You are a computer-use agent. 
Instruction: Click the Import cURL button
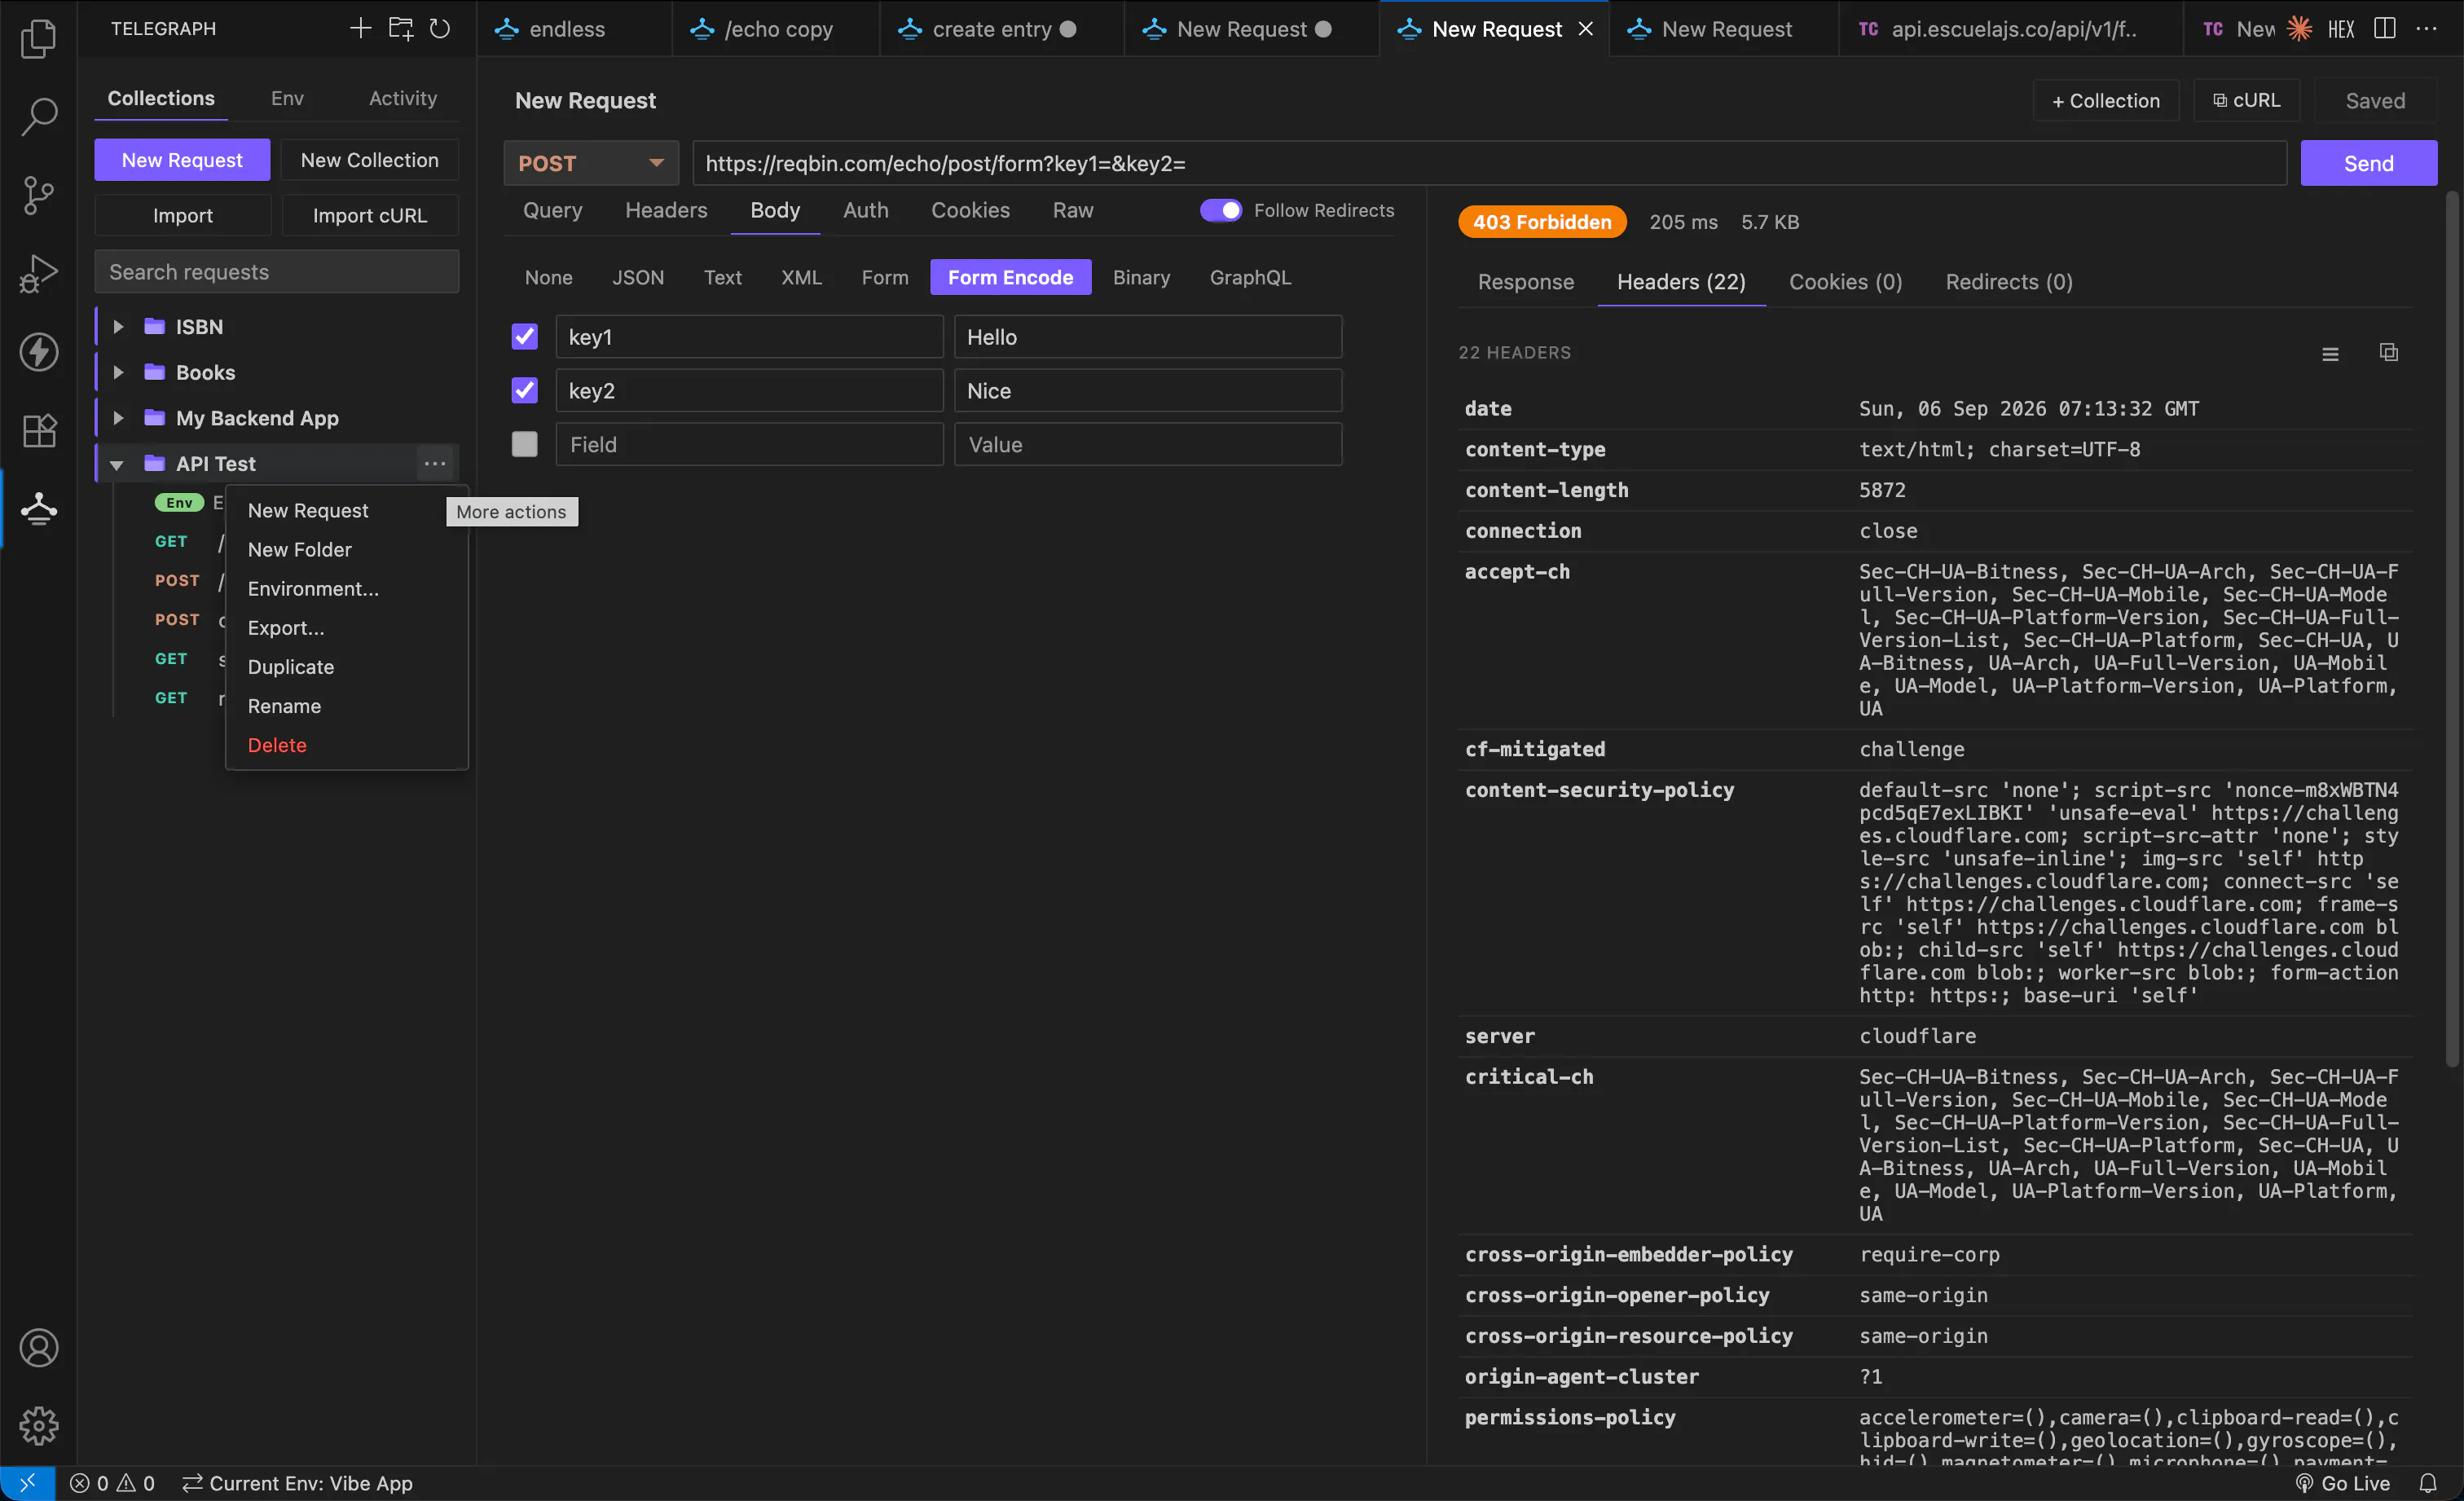click(369, 215)
